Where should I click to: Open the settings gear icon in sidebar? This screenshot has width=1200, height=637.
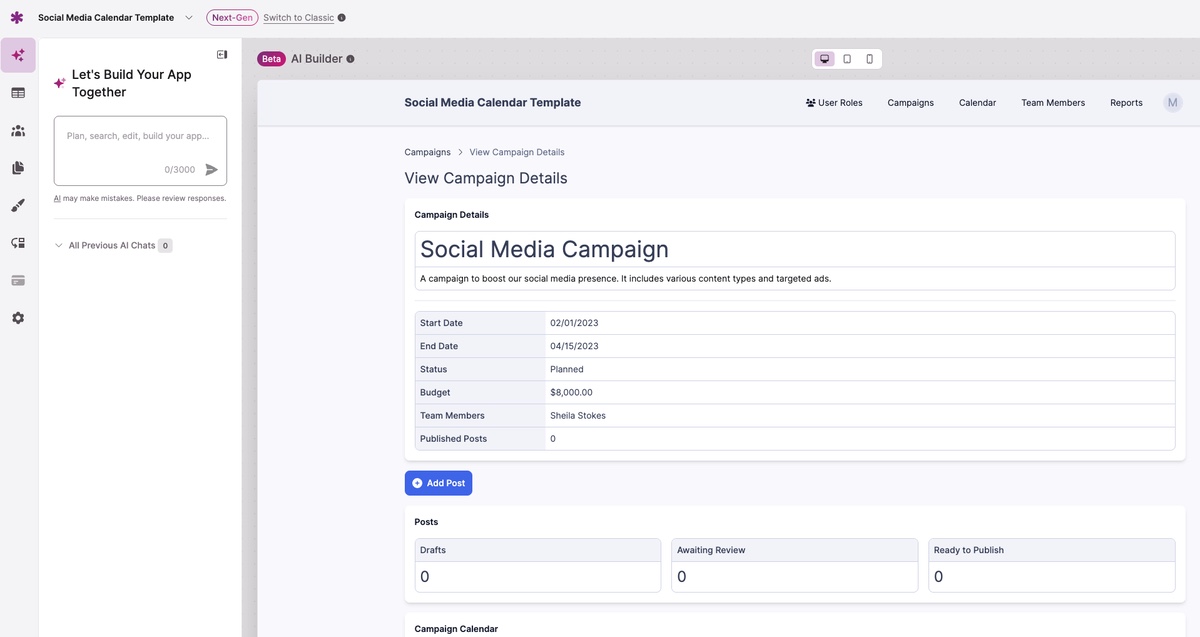(18, 318)
